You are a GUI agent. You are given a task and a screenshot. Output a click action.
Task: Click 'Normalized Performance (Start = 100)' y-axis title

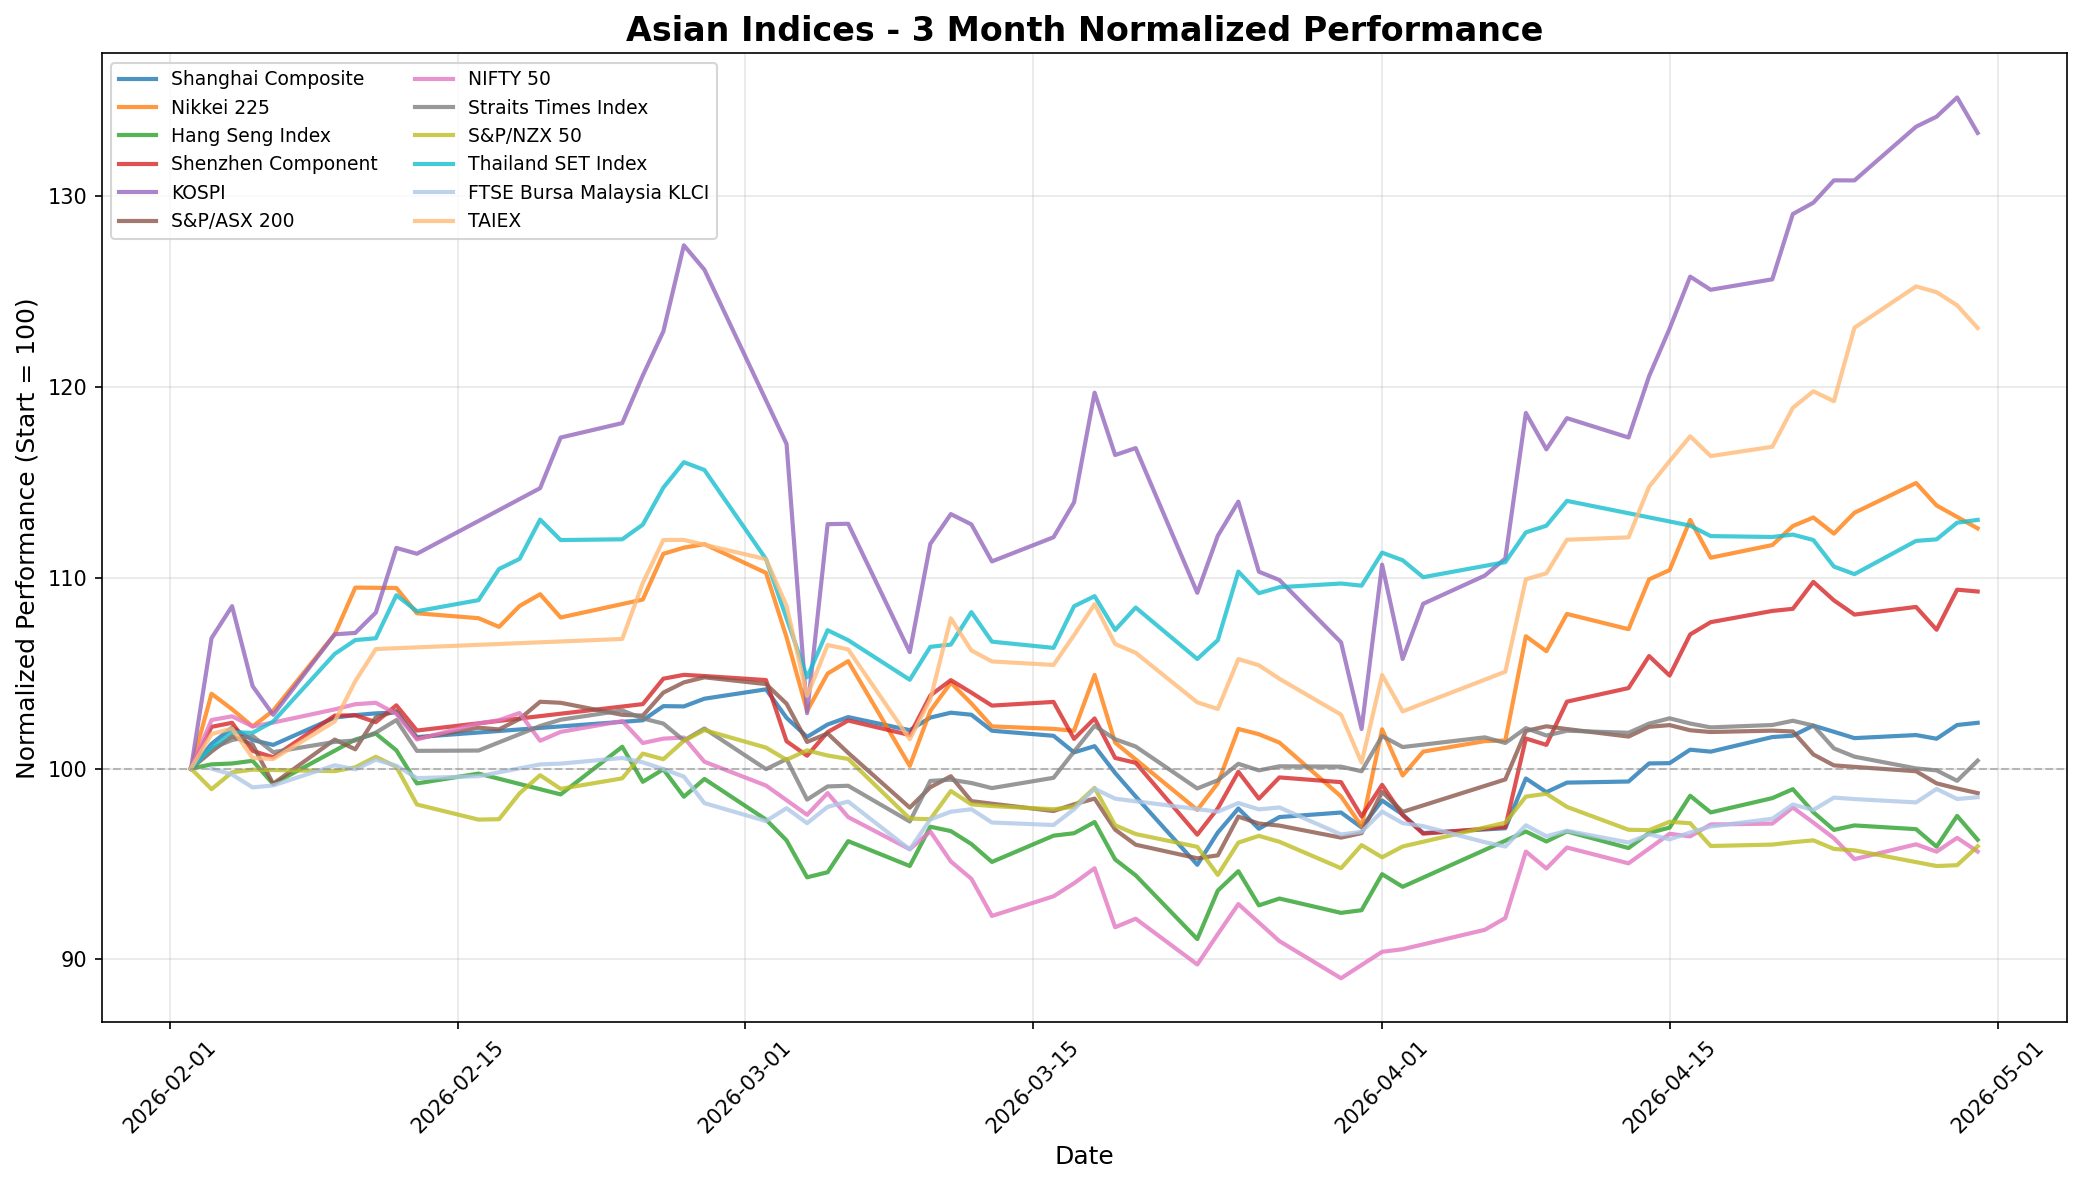click(26, 538)
